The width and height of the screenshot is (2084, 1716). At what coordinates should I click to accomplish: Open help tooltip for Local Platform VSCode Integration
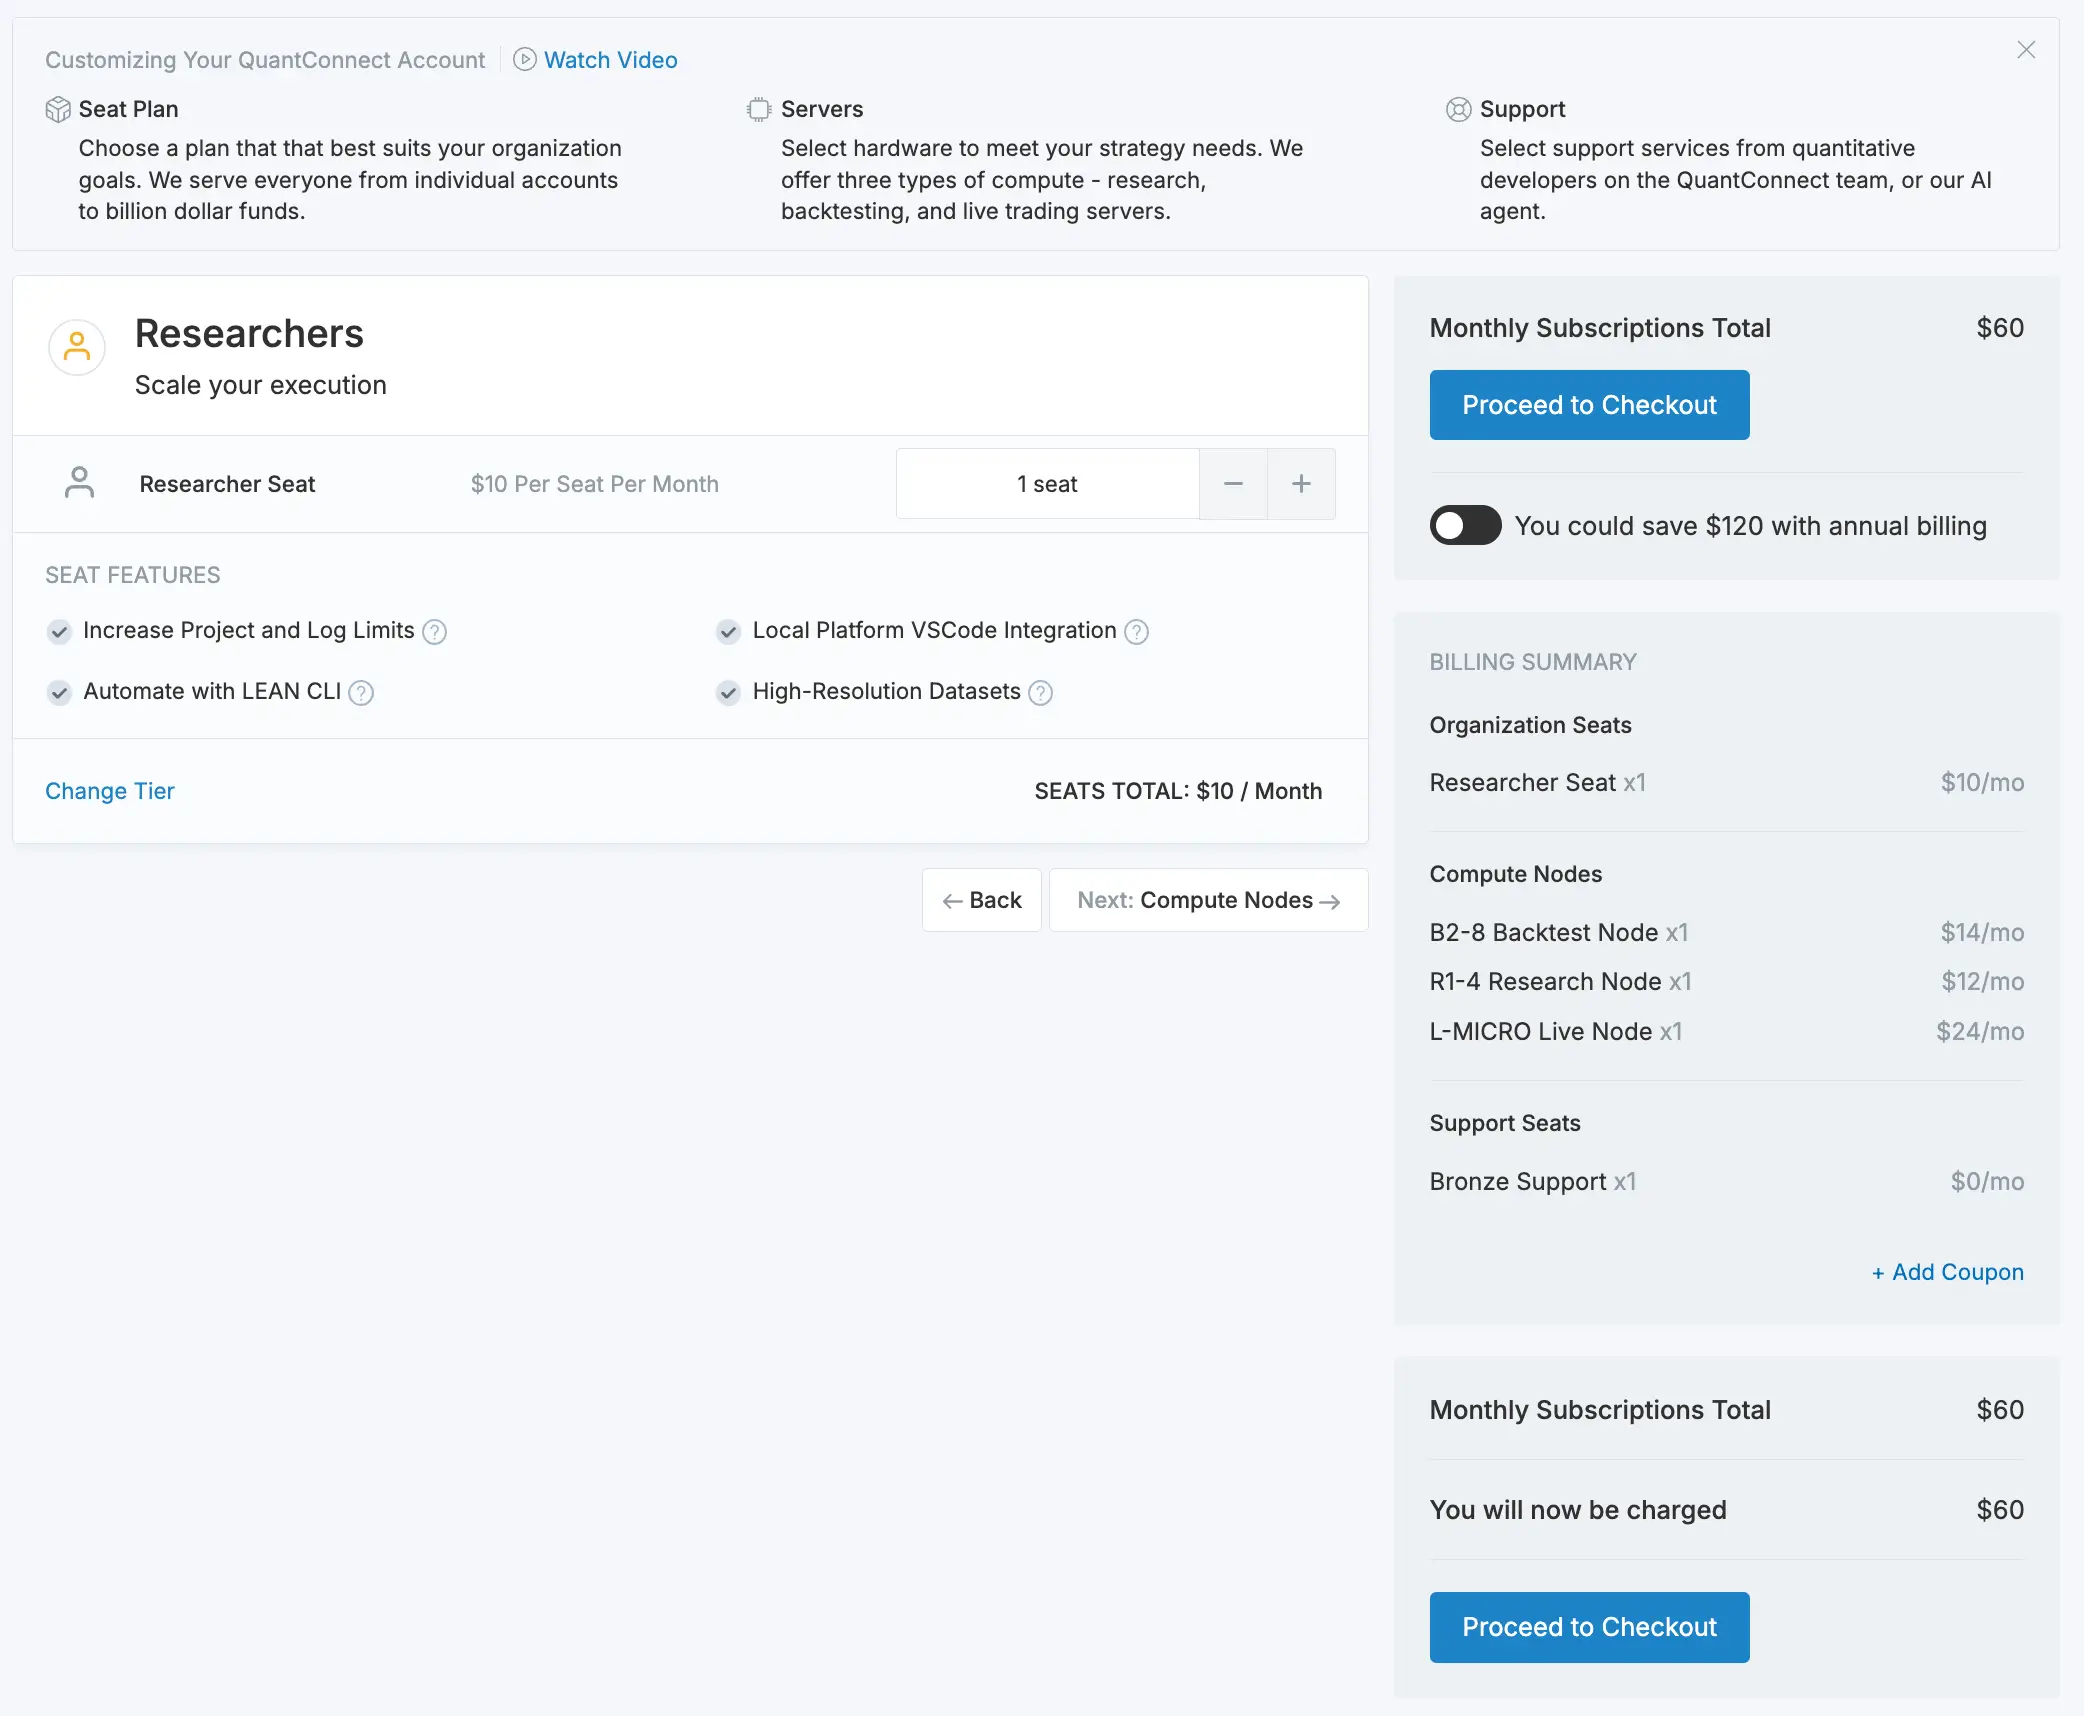tap(1136, 632)
